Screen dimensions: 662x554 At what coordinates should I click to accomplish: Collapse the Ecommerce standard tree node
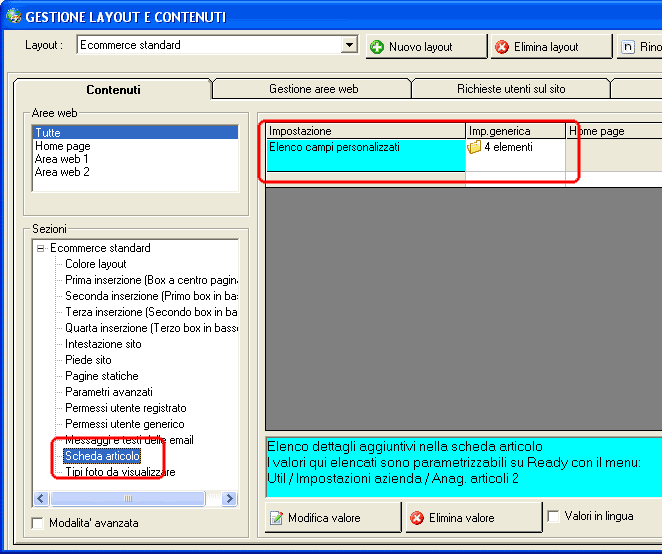click(x=40, y=248)
